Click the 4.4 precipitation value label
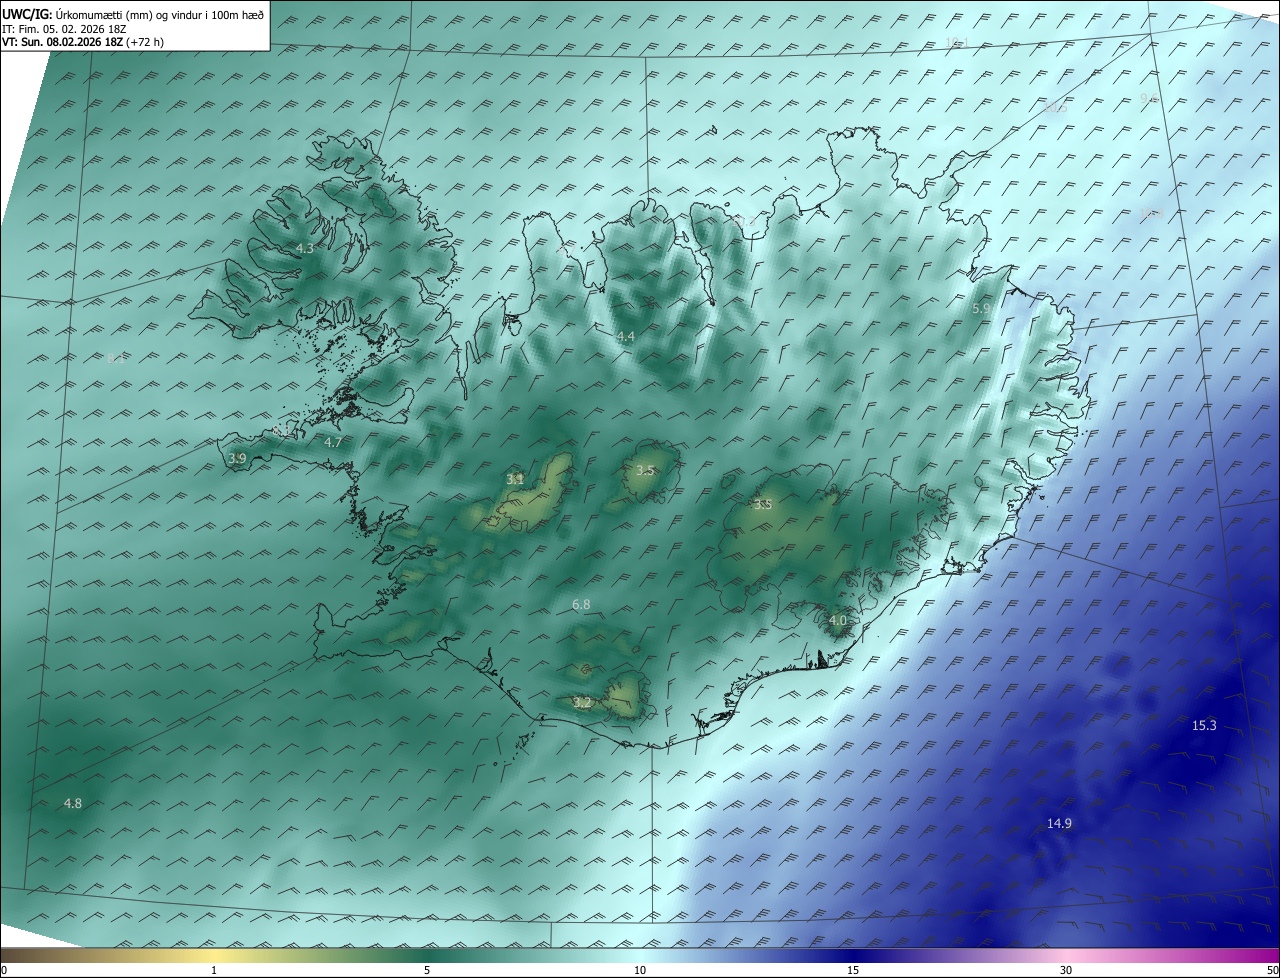The width and height of the screenshot is (1280, 978). click(x=625, y=336)
